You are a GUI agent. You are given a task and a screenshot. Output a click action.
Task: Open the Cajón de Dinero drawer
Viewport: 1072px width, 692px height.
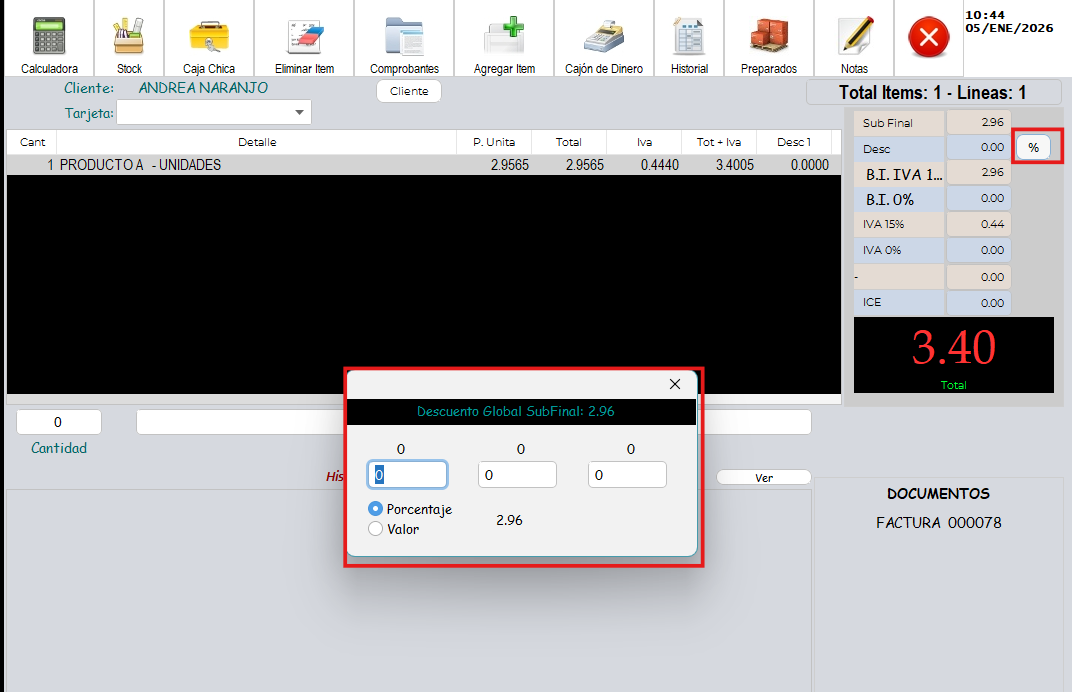(604, 38)
